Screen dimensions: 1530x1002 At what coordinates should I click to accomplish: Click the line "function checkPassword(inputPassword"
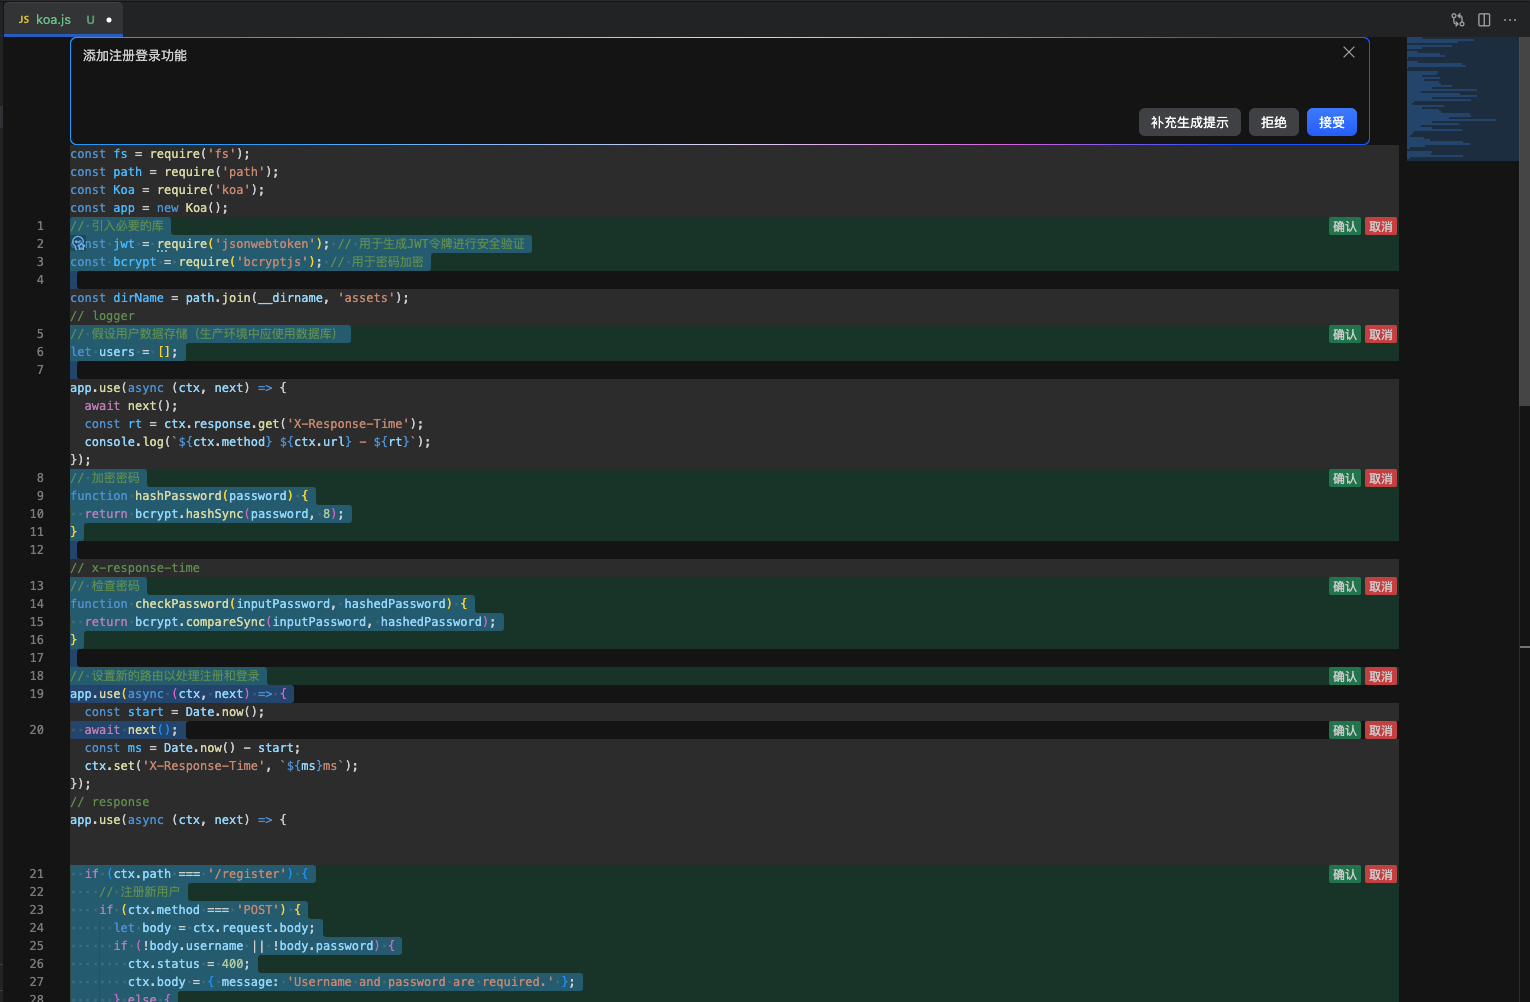click(269, 604)
